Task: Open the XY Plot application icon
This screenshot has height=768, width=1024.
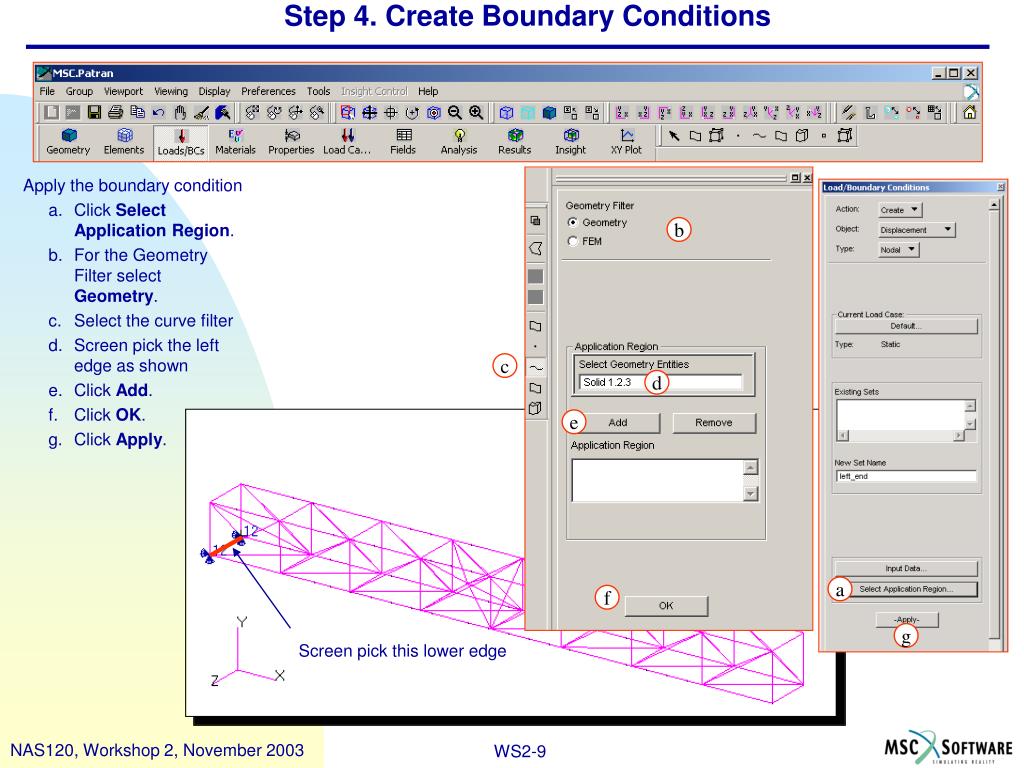Action: (626, 142)
